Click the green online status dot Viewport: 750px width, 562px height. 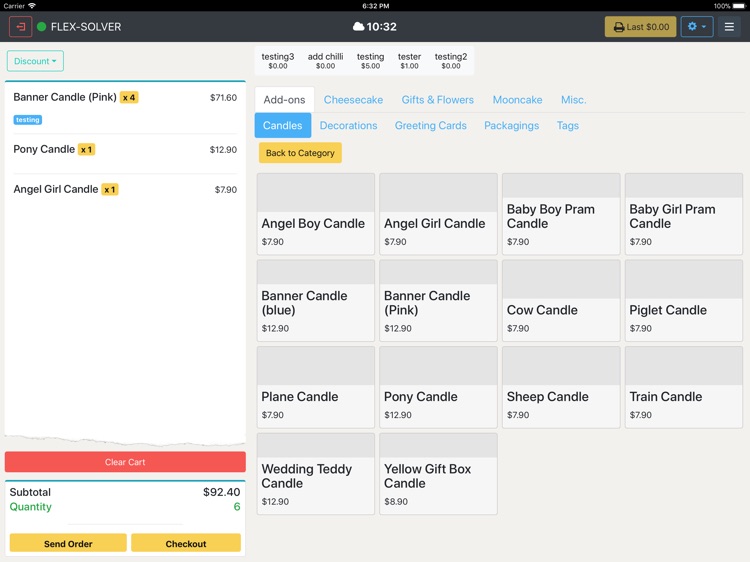(x=42, y=27)
